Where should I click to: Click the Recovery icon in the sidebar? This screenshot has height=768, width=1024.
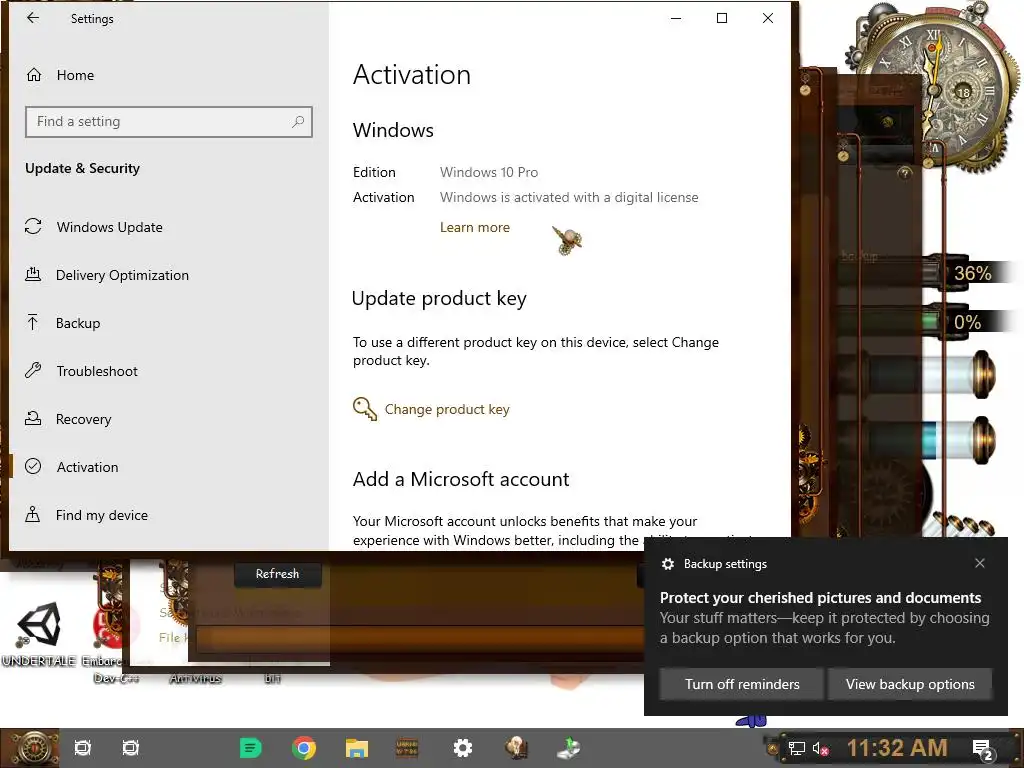click(33, 418)
